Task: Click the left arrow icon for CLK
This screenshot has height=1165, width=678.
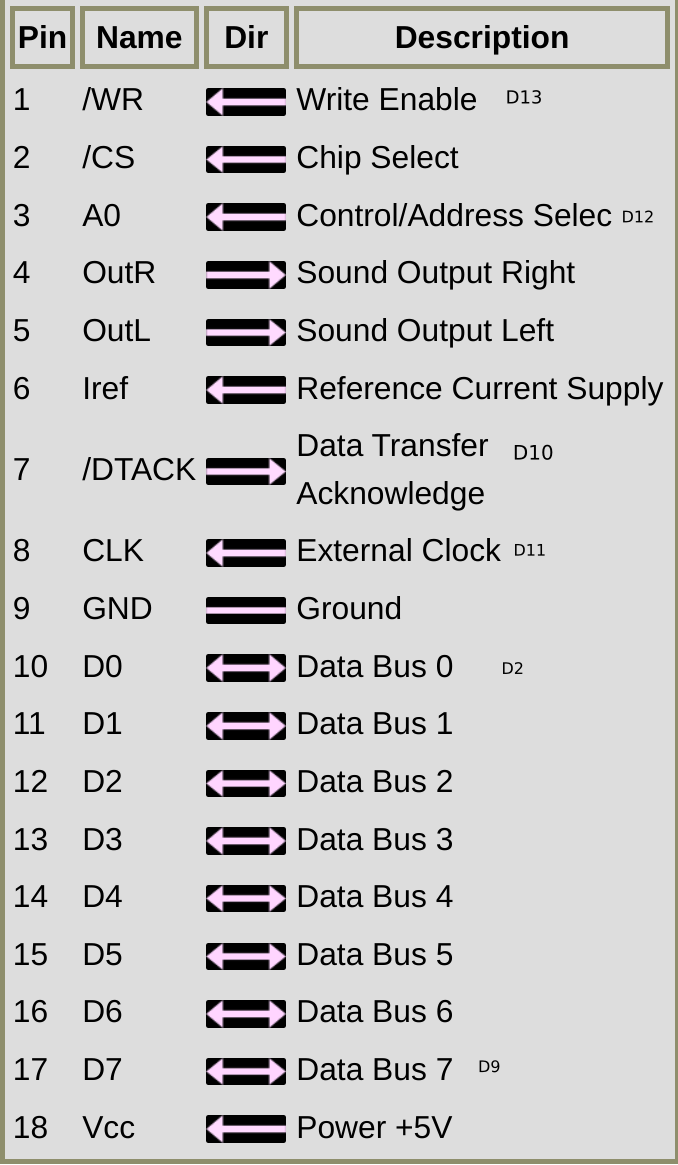Action: pos(246,553)
